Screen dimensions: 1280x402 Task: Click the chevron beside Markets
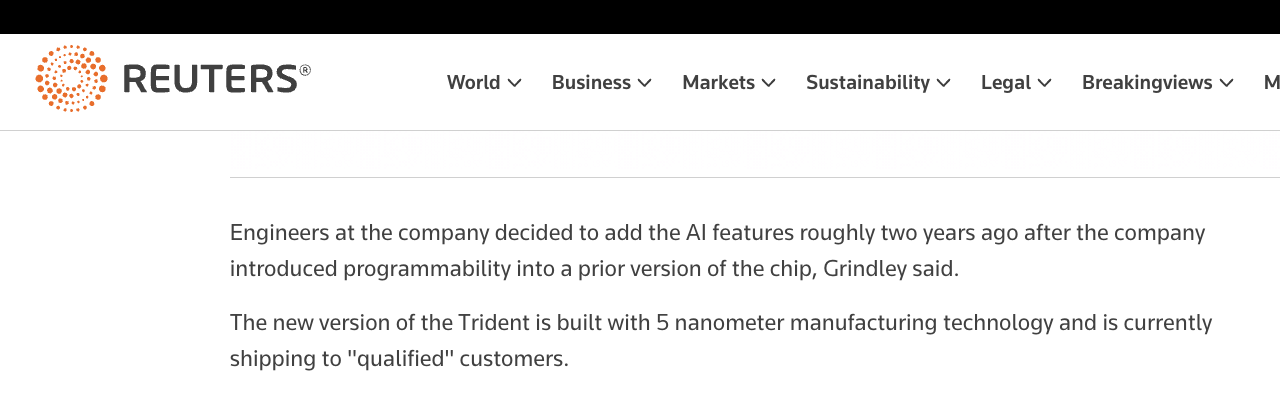(x=769, y=83)
